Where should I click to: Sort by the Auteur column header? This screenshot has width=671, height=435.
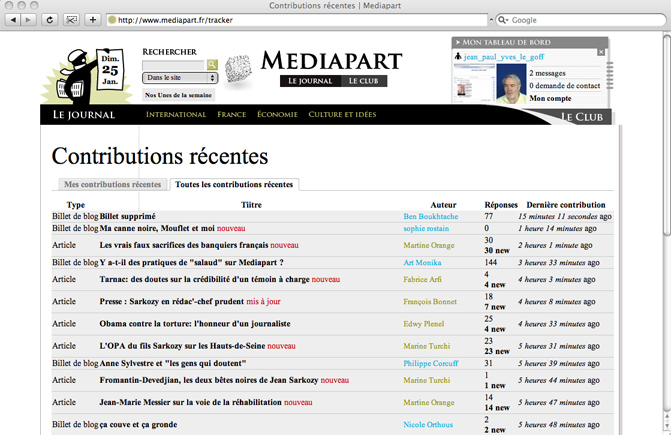(x=443, y=205)
